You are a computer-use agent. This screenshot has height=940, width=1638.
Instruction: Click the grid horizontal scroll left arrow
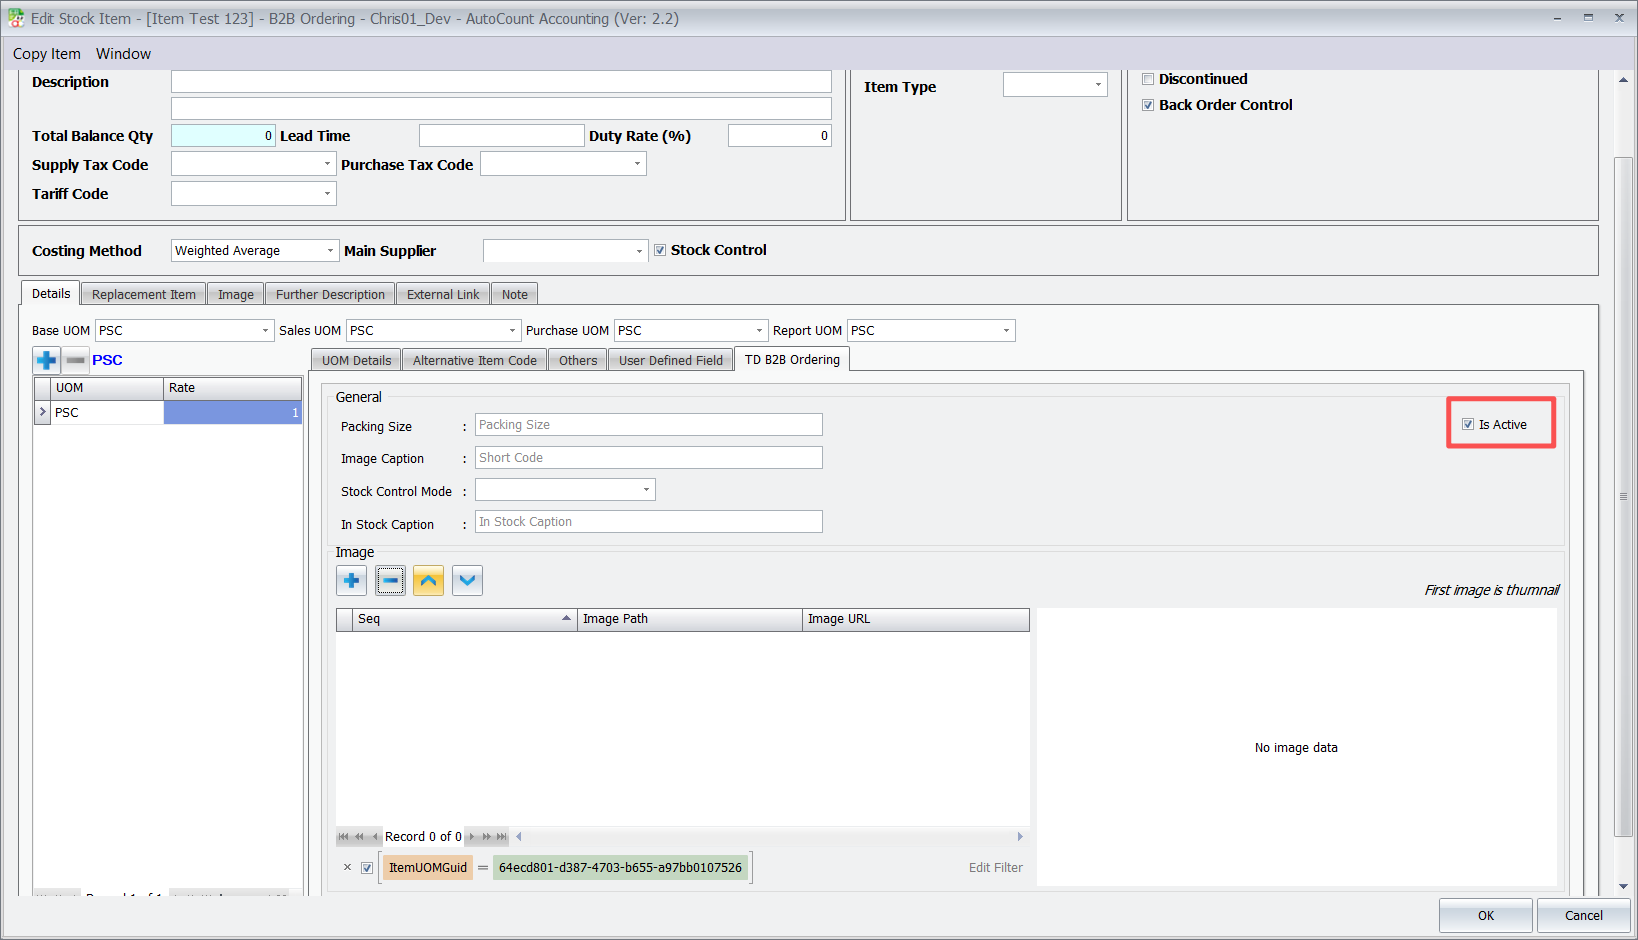coord(519,837)
